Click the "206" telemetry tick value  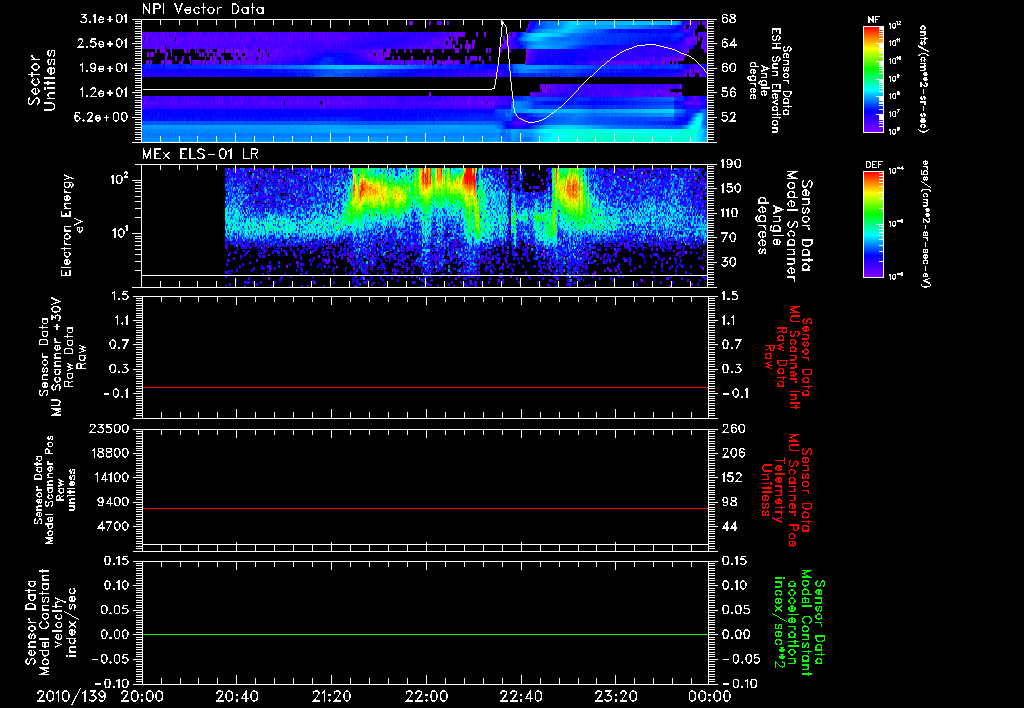(733, 453)
